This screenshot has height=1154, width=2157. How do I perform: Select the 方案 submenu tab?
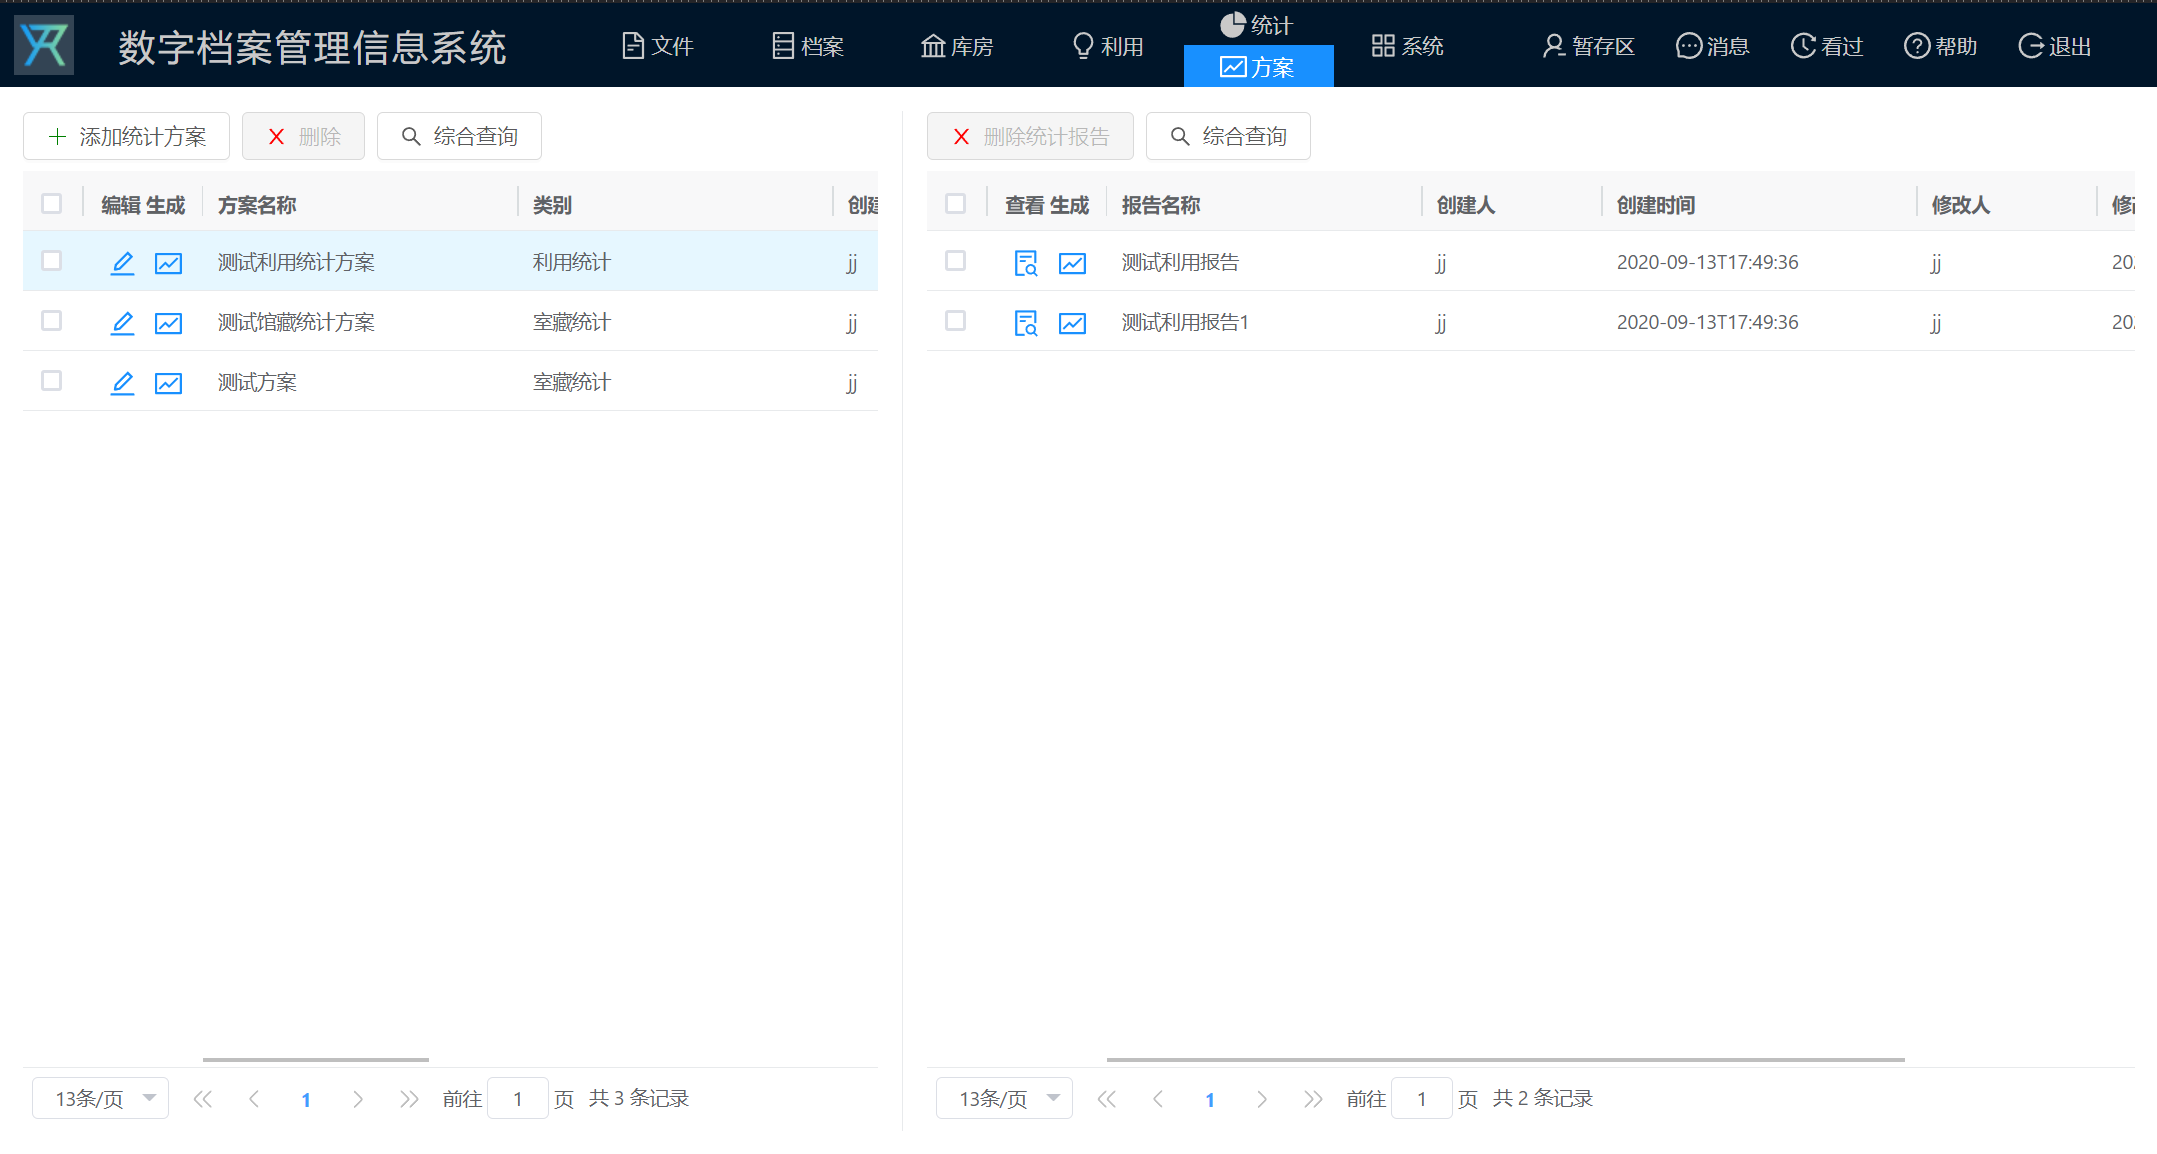point(1258,67)
